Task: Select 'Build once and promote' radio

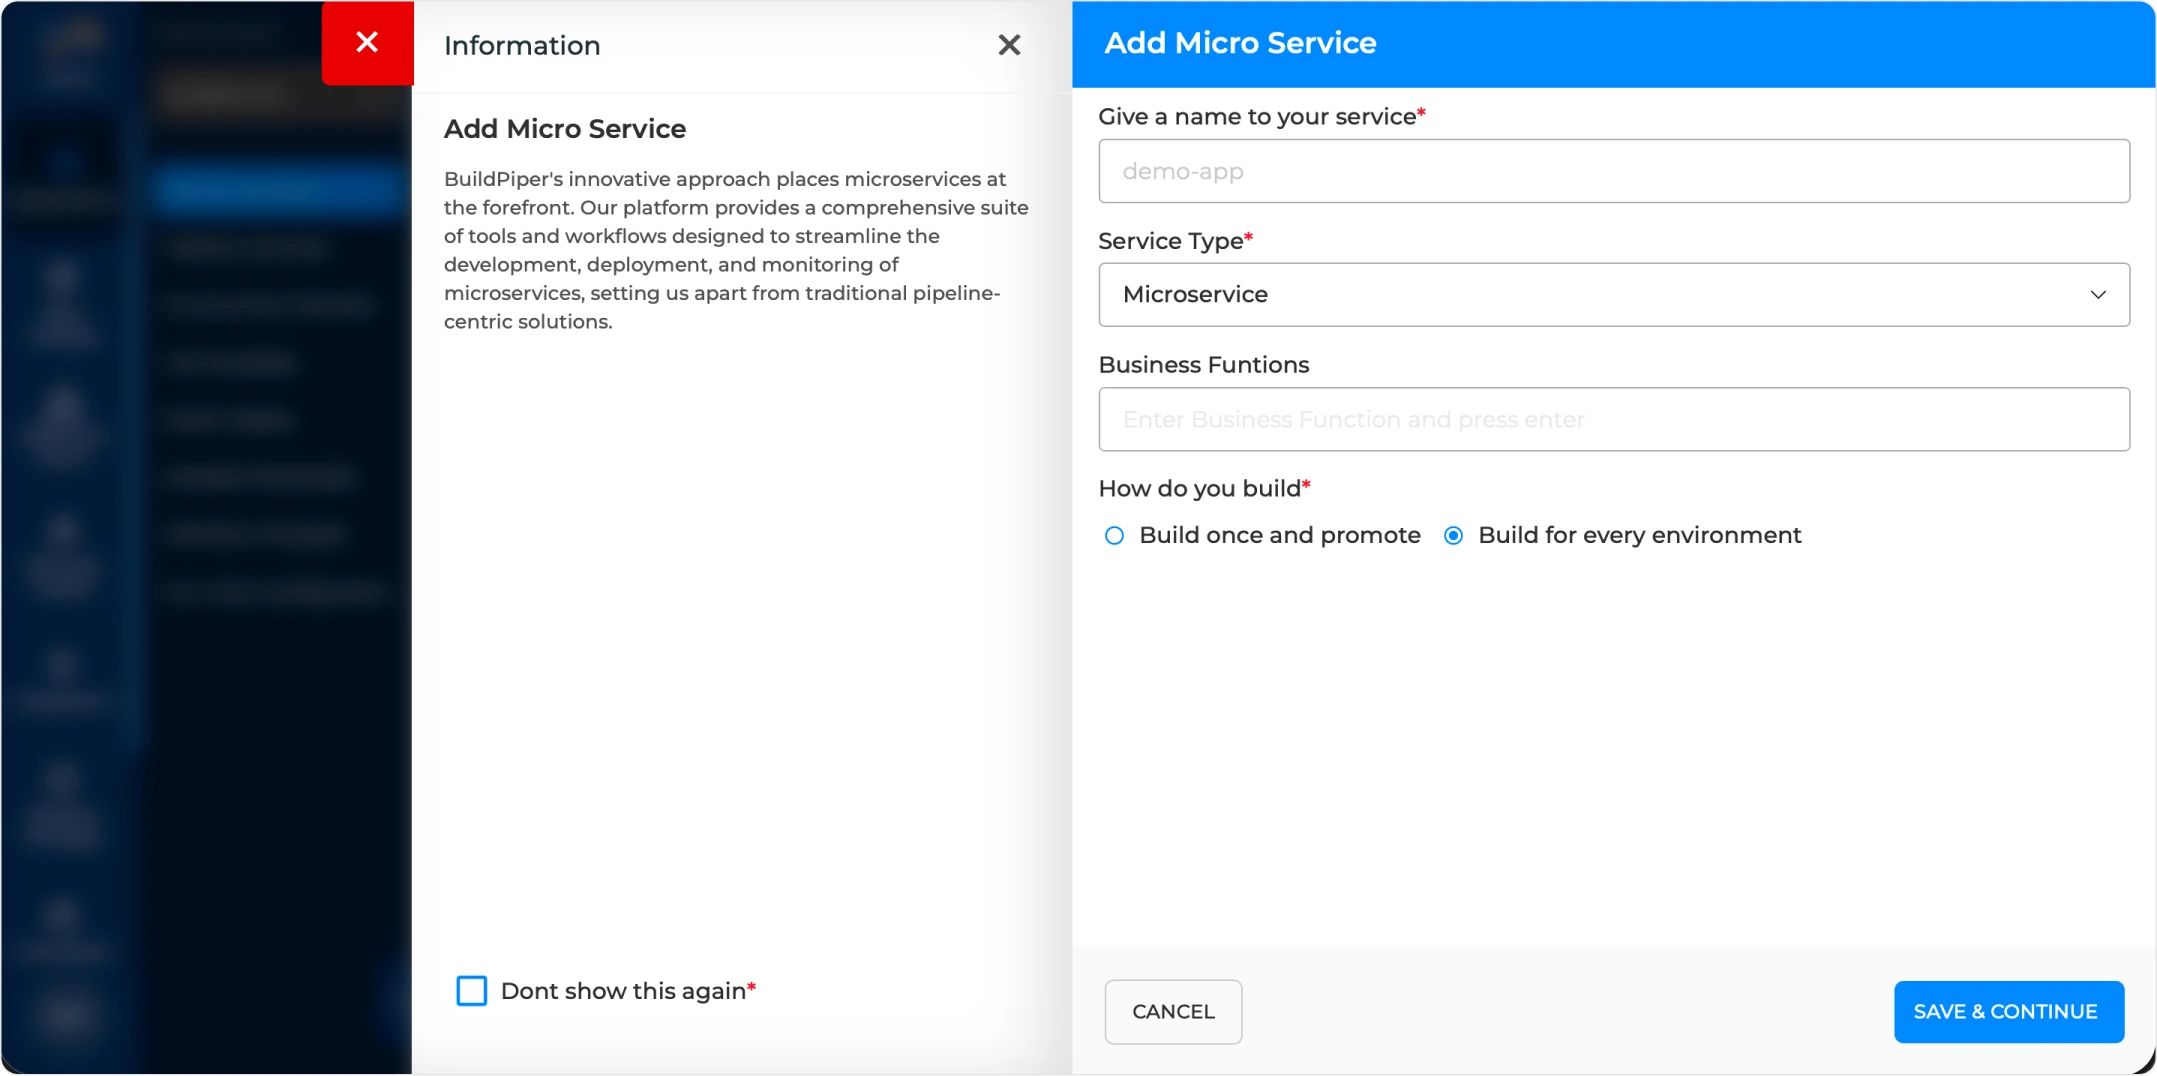Action: click(x=1114, y=536)
